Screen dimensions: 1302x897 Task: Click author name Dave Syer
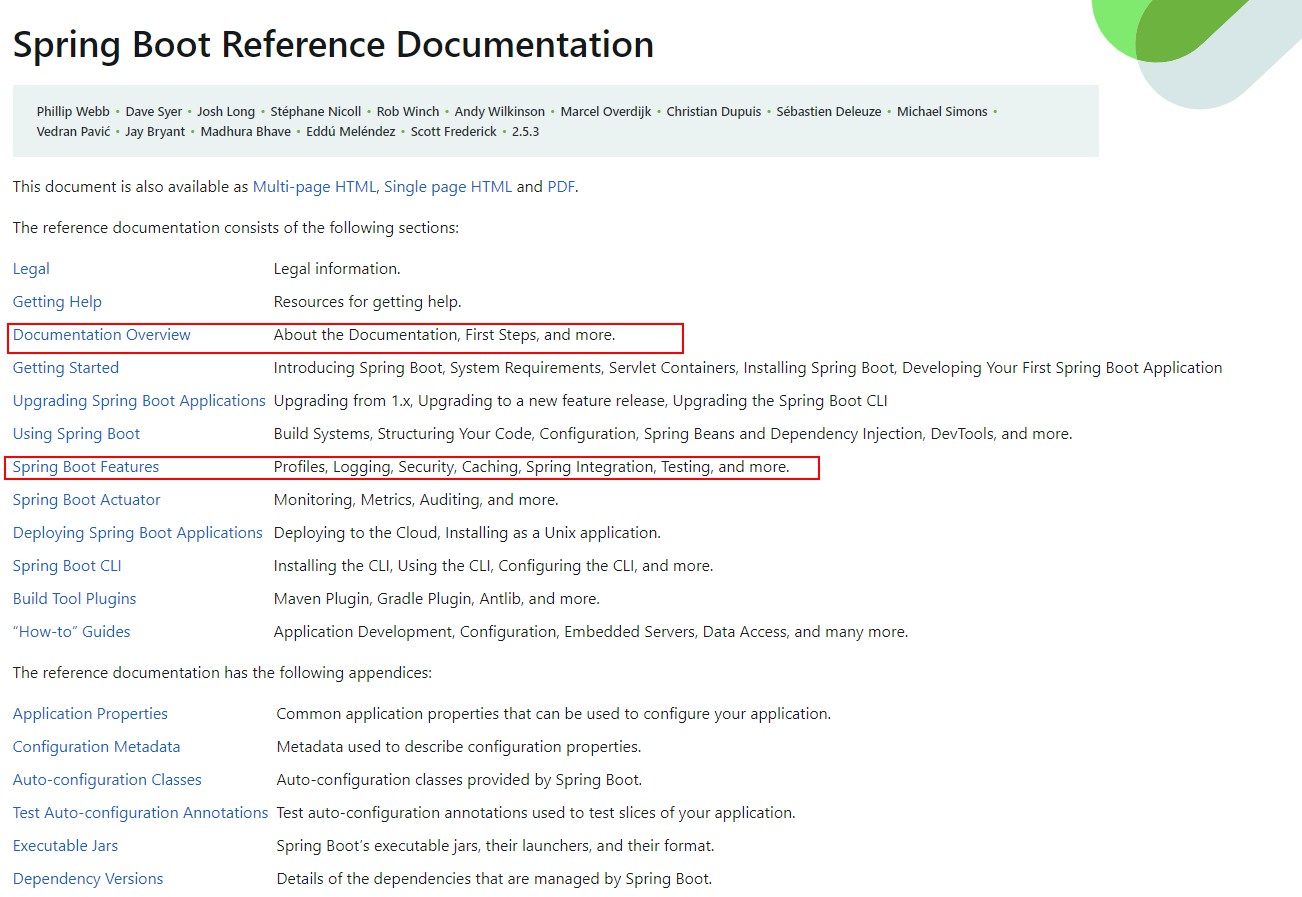pyautogui.click(x=154, y=112)
